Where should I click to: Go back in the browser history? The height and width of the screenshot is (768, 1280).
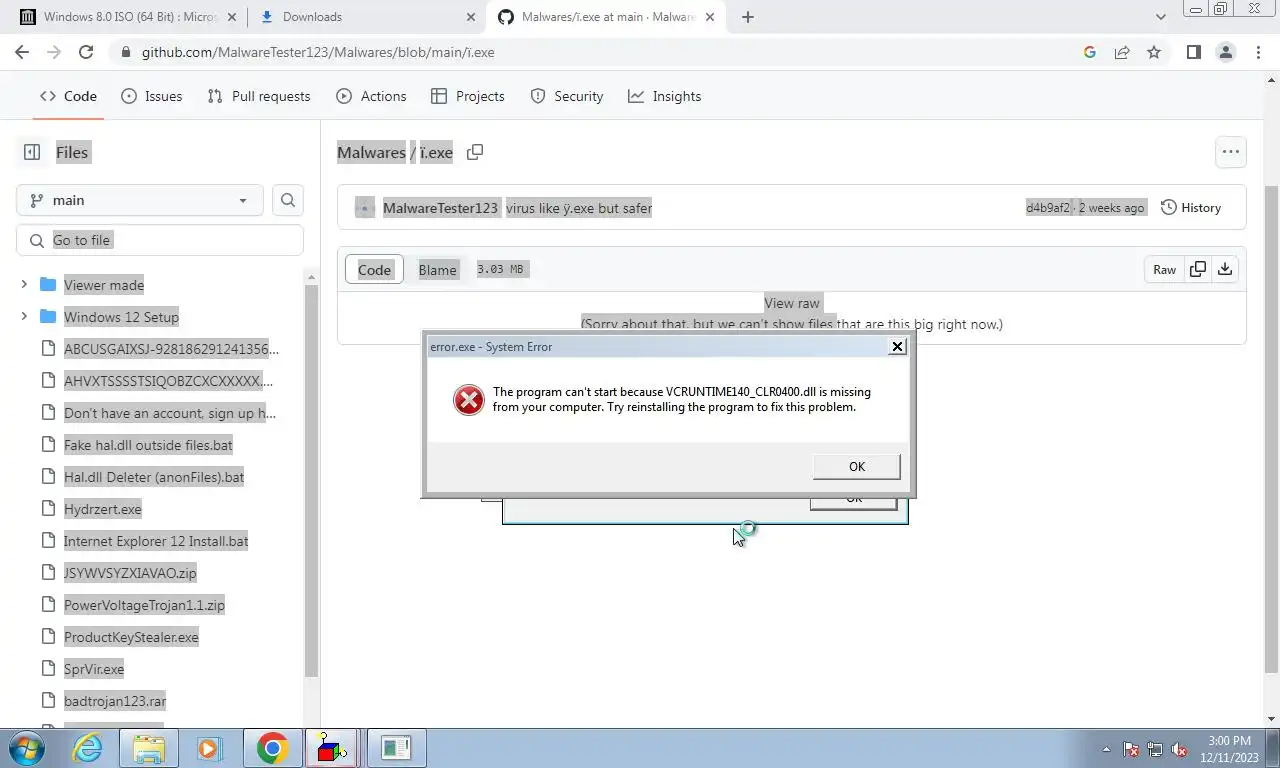pyautogui.click(x=24, y=52)
